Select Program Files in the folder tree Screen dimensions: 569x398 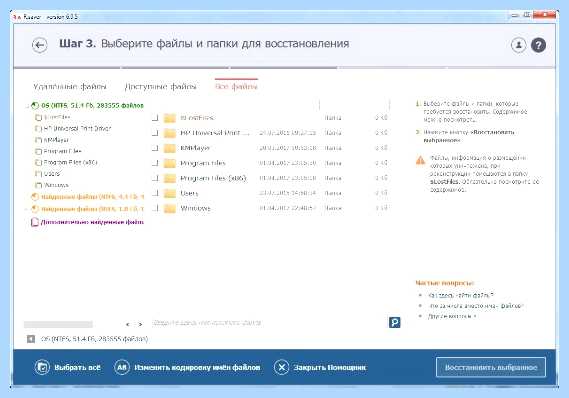[62, 151]
